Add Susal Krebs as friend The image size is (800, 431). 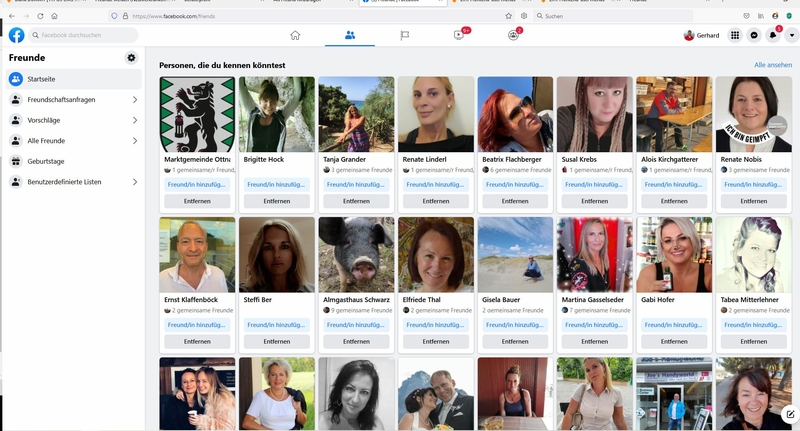click(594, 185)
